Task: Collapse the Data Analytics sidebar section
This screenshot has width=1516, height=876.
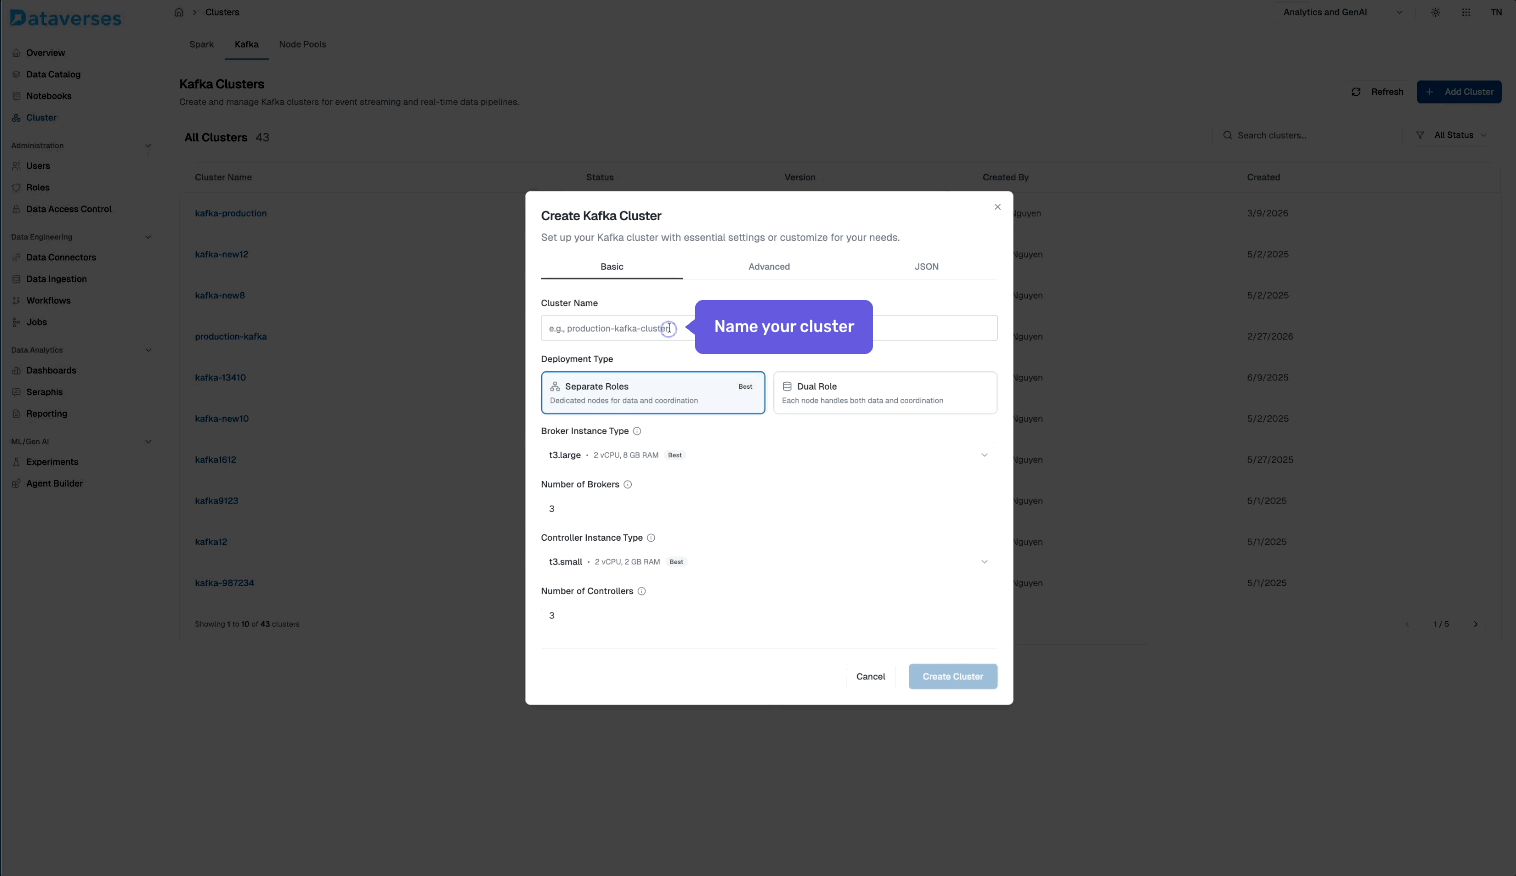Action: tap(148, 350)
